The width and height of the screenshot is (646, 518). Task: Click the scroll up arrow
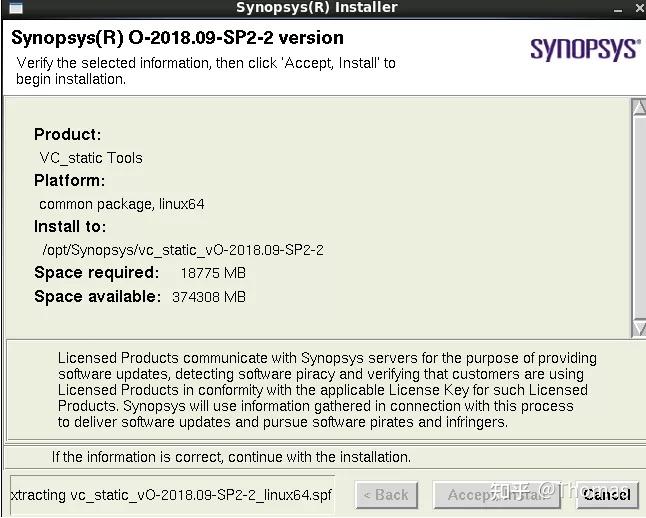coord(639,107)
